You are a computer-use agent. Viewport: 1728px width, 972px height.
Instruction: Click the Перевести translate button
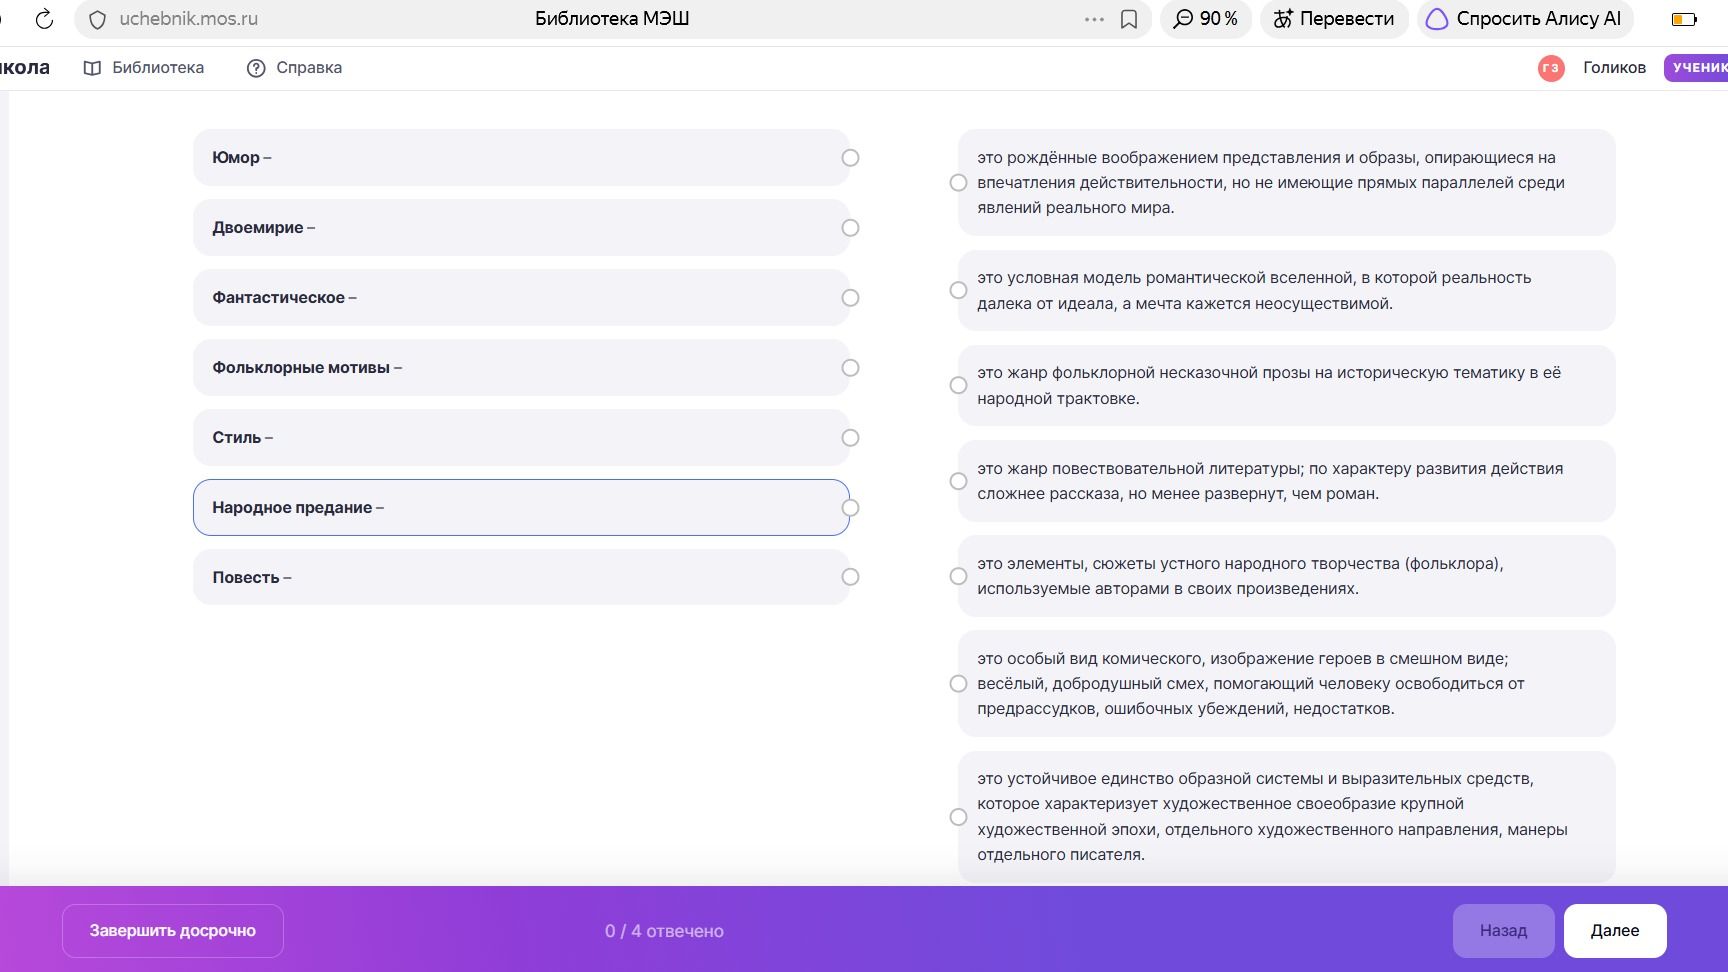pyautogui.click(x=1334, y=19)
